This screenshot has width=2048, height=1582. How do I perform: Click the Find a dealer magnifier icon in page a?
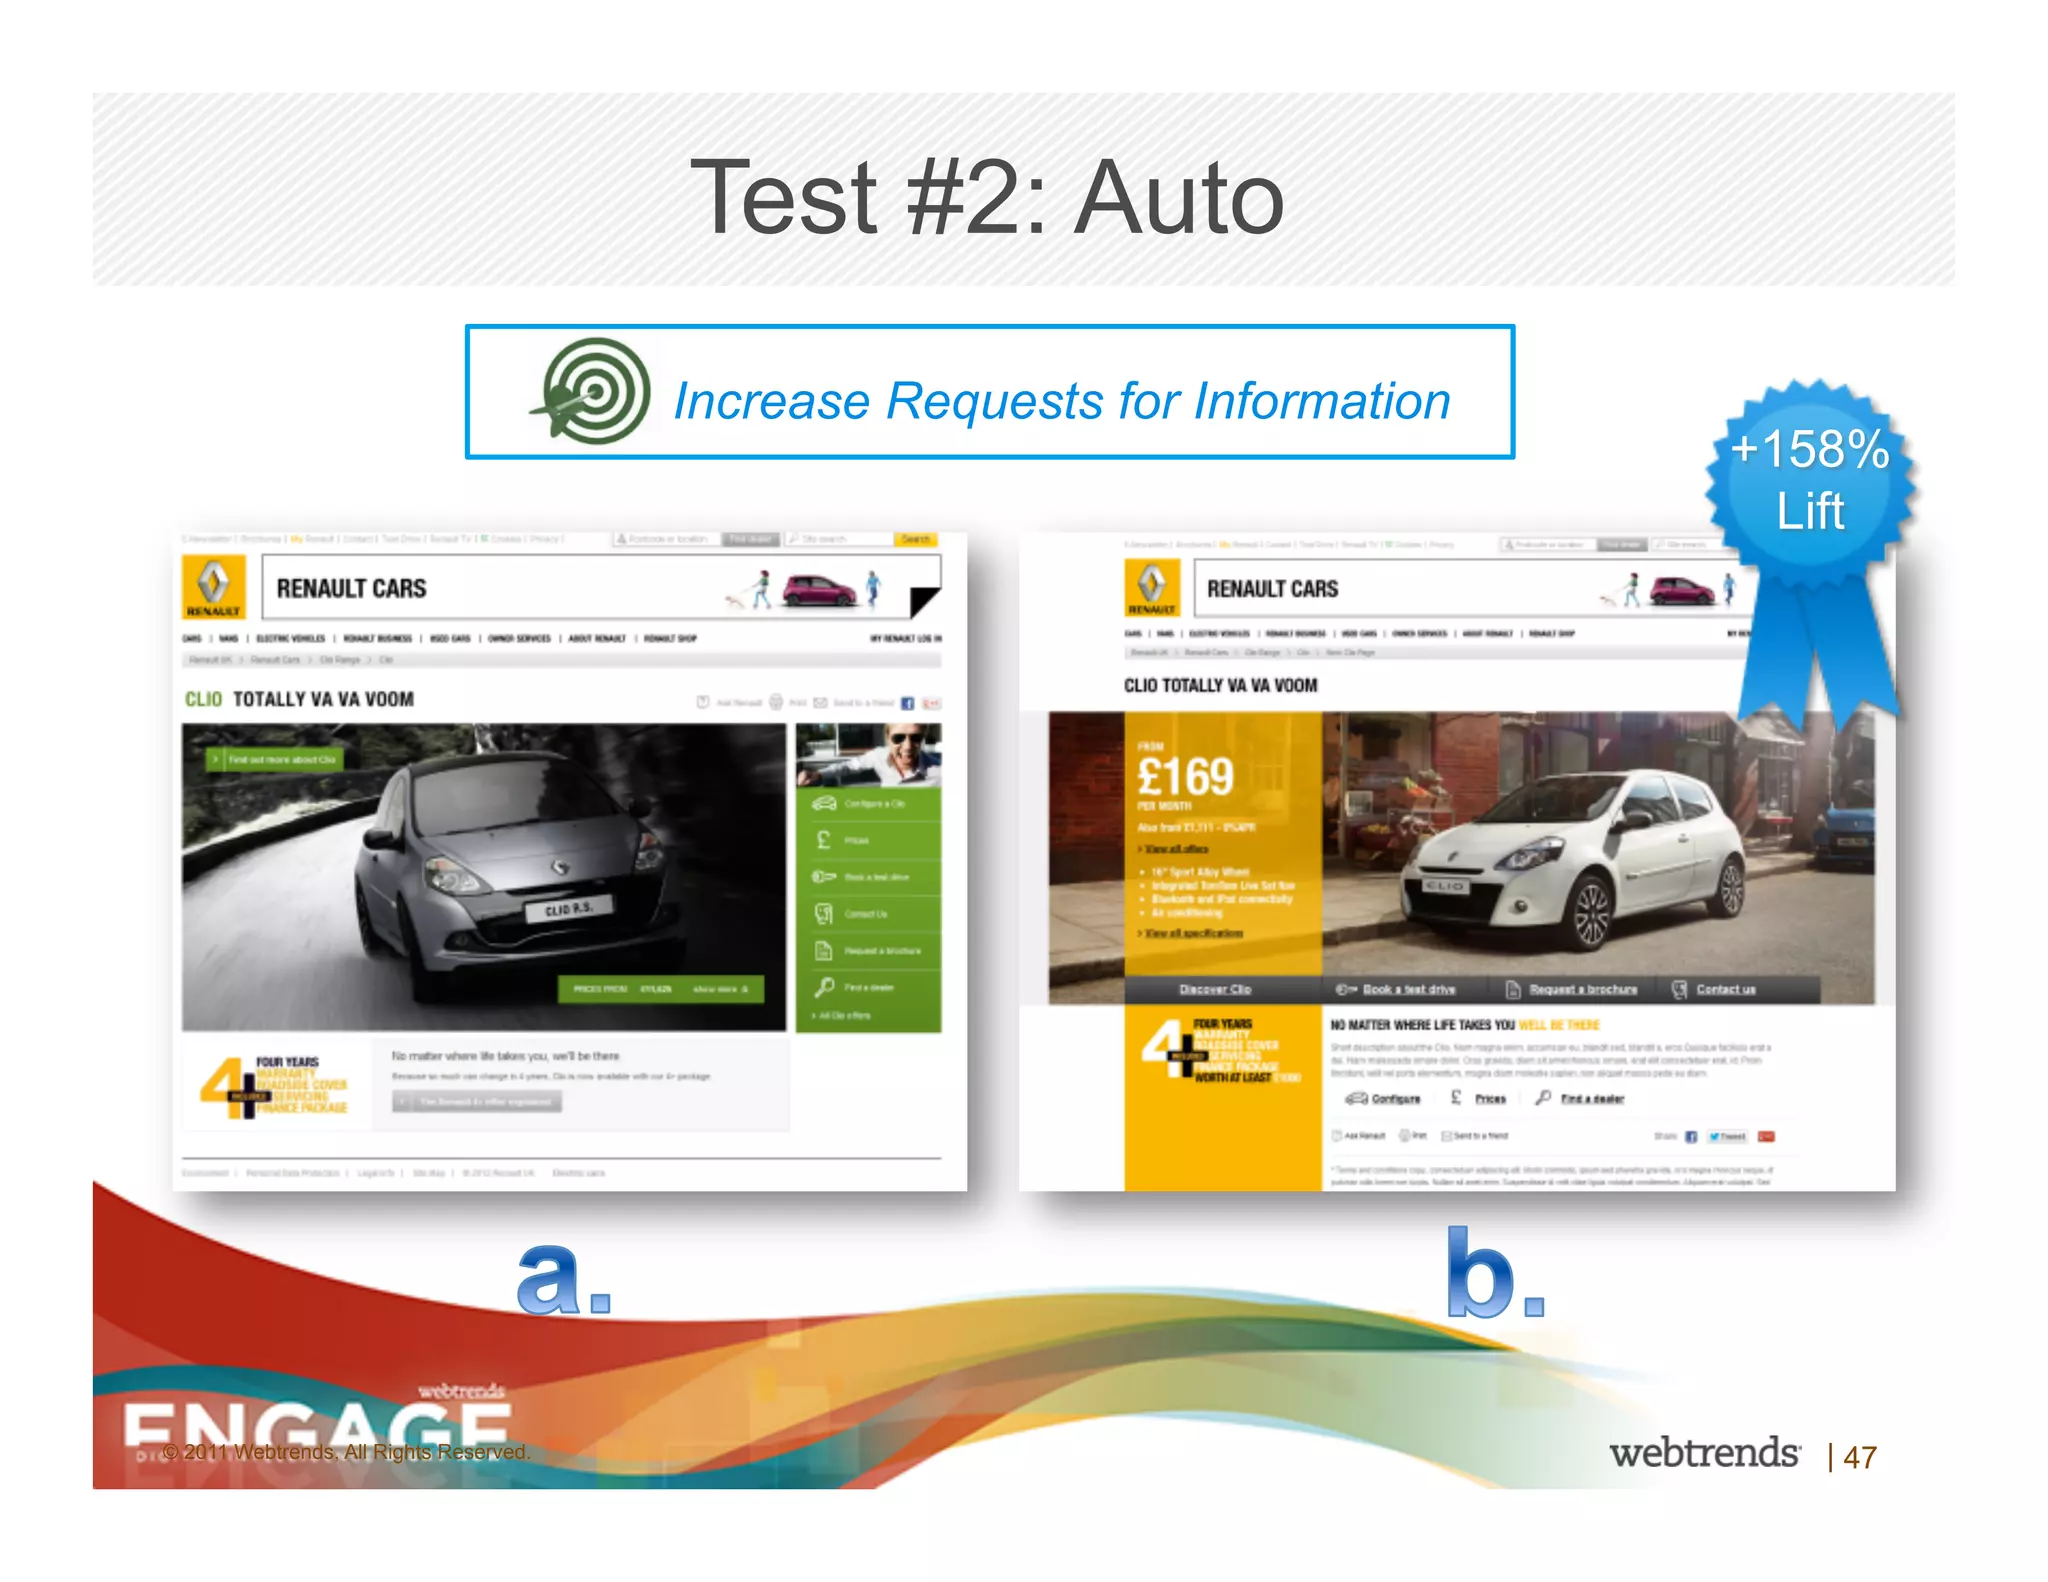[824, 987]
